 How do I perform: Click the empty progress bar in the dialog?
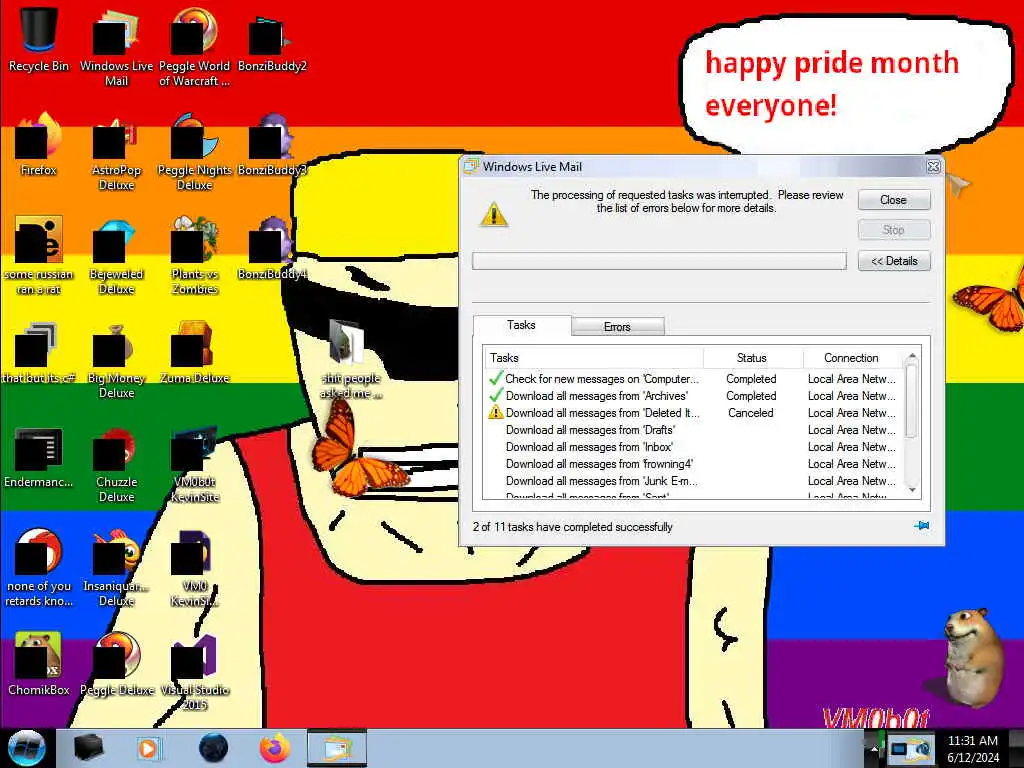click(659, 261)
